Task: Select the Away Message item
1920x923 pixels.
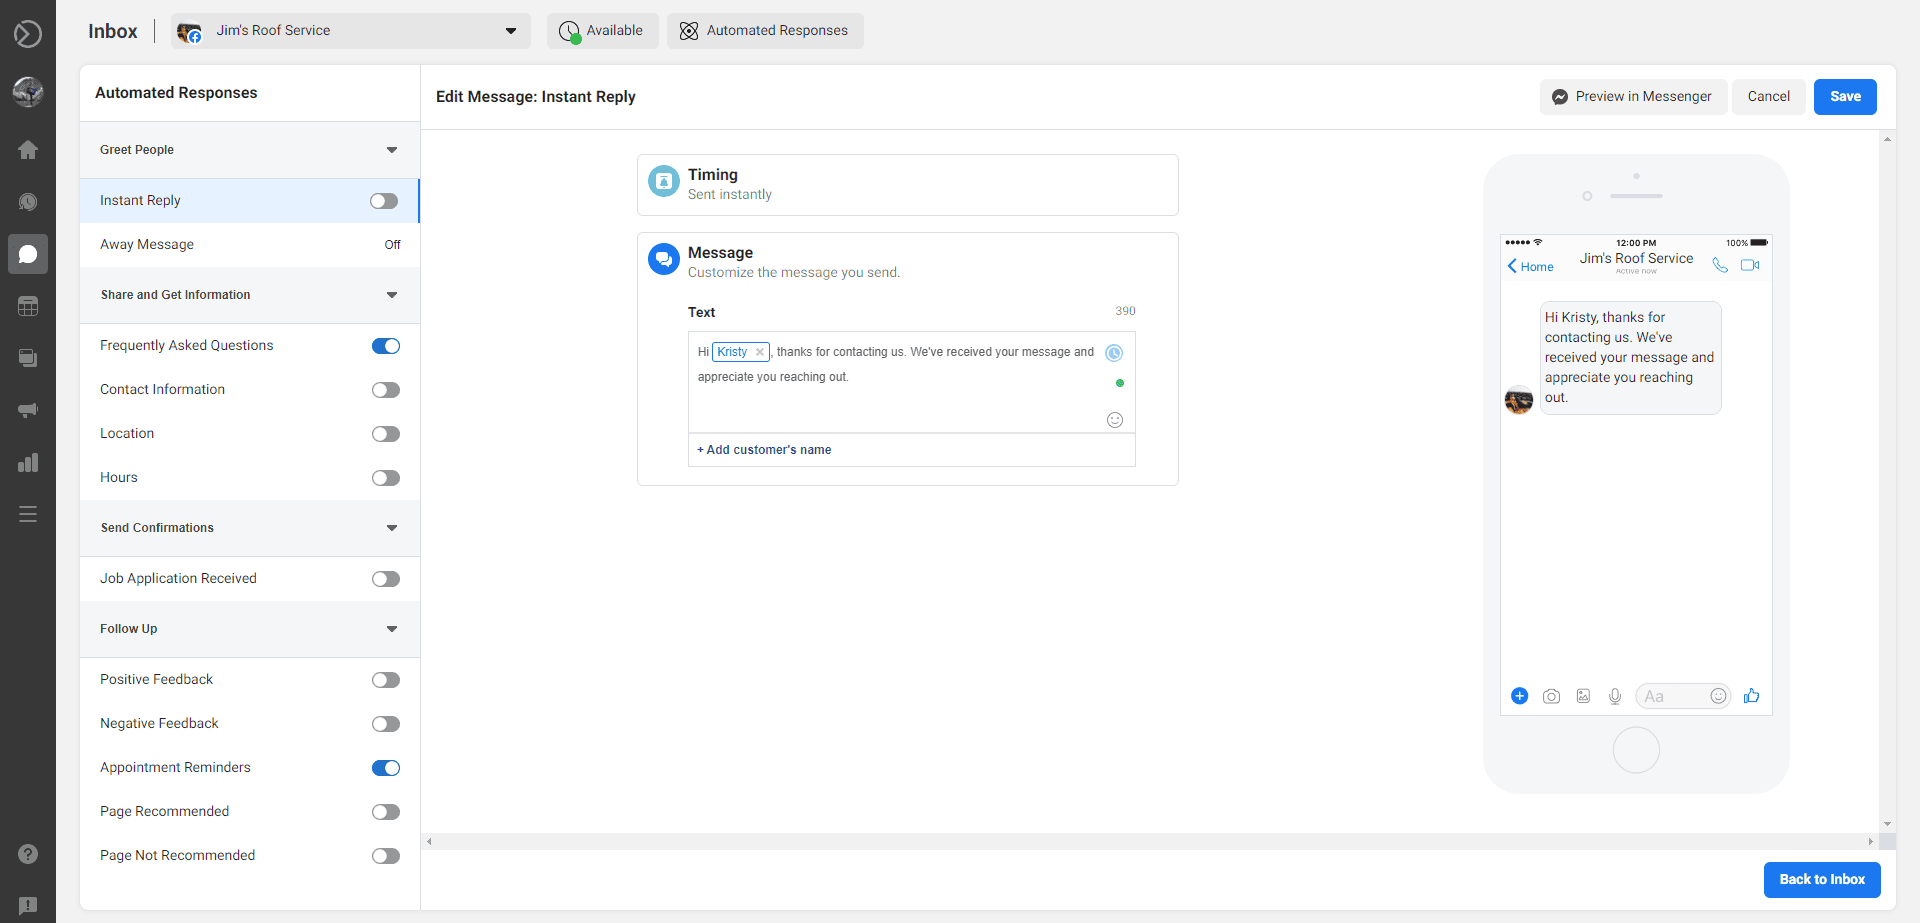Action: click(147, 245)
